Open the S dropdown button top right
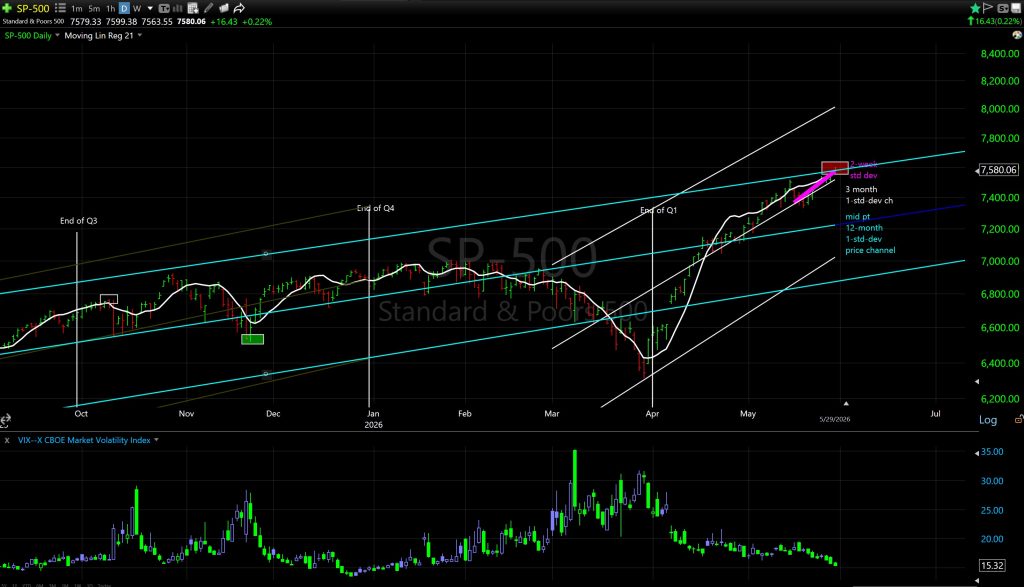The width and height of the screenshot is (1024, 587). coord(1002,8)
